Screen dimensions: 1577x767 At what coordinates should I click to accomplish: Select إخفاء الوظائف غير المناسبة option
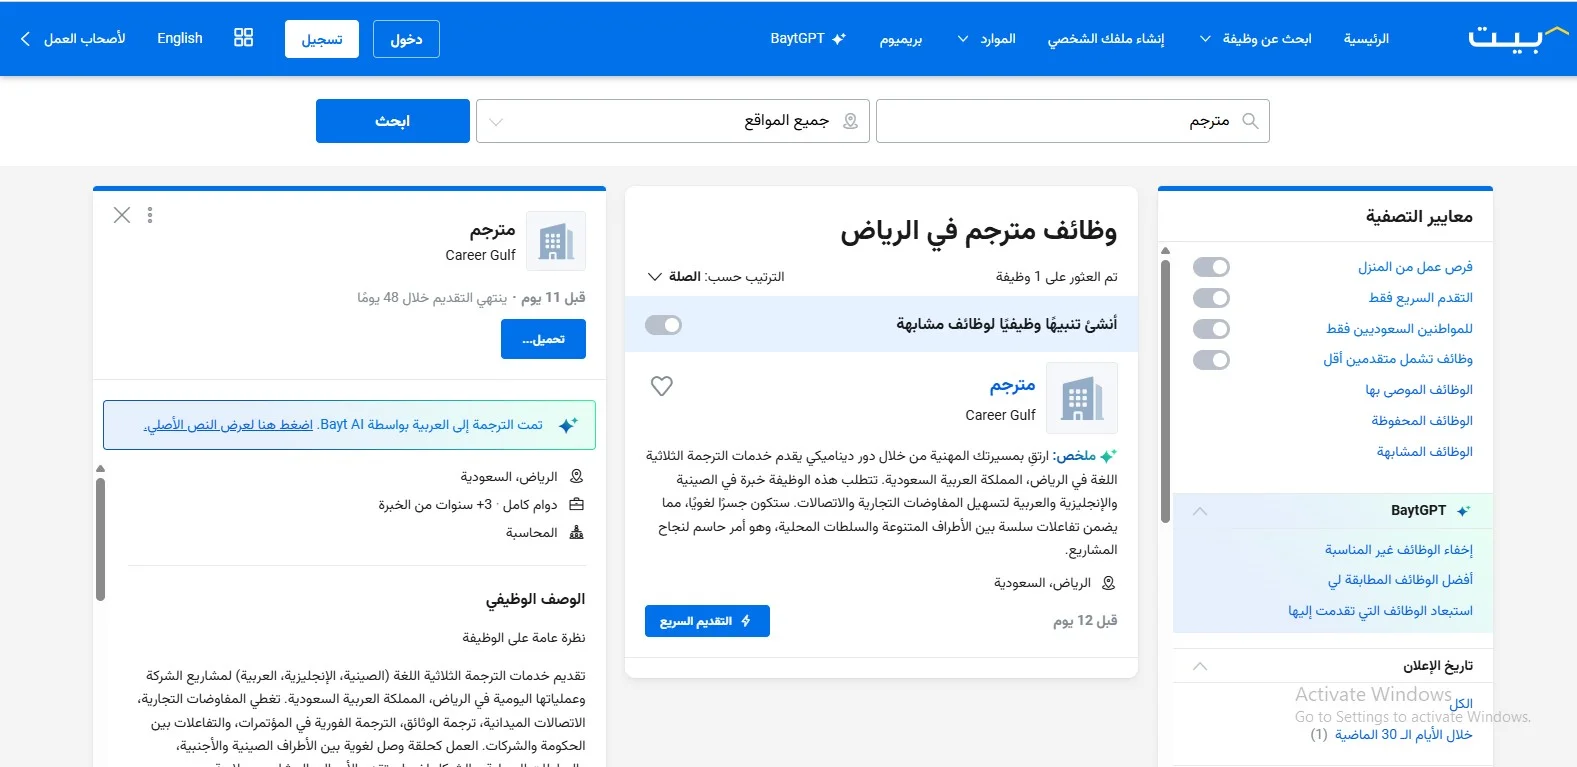point(1399,550)
